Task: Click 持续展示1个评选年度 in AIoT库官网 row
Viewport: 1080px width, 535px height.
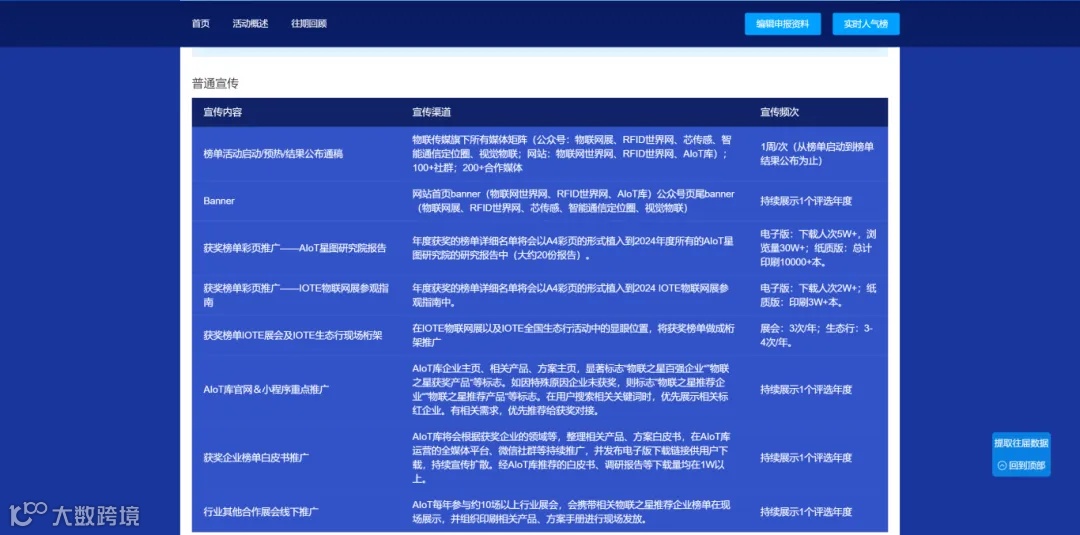Action: [x=806, y=390]
